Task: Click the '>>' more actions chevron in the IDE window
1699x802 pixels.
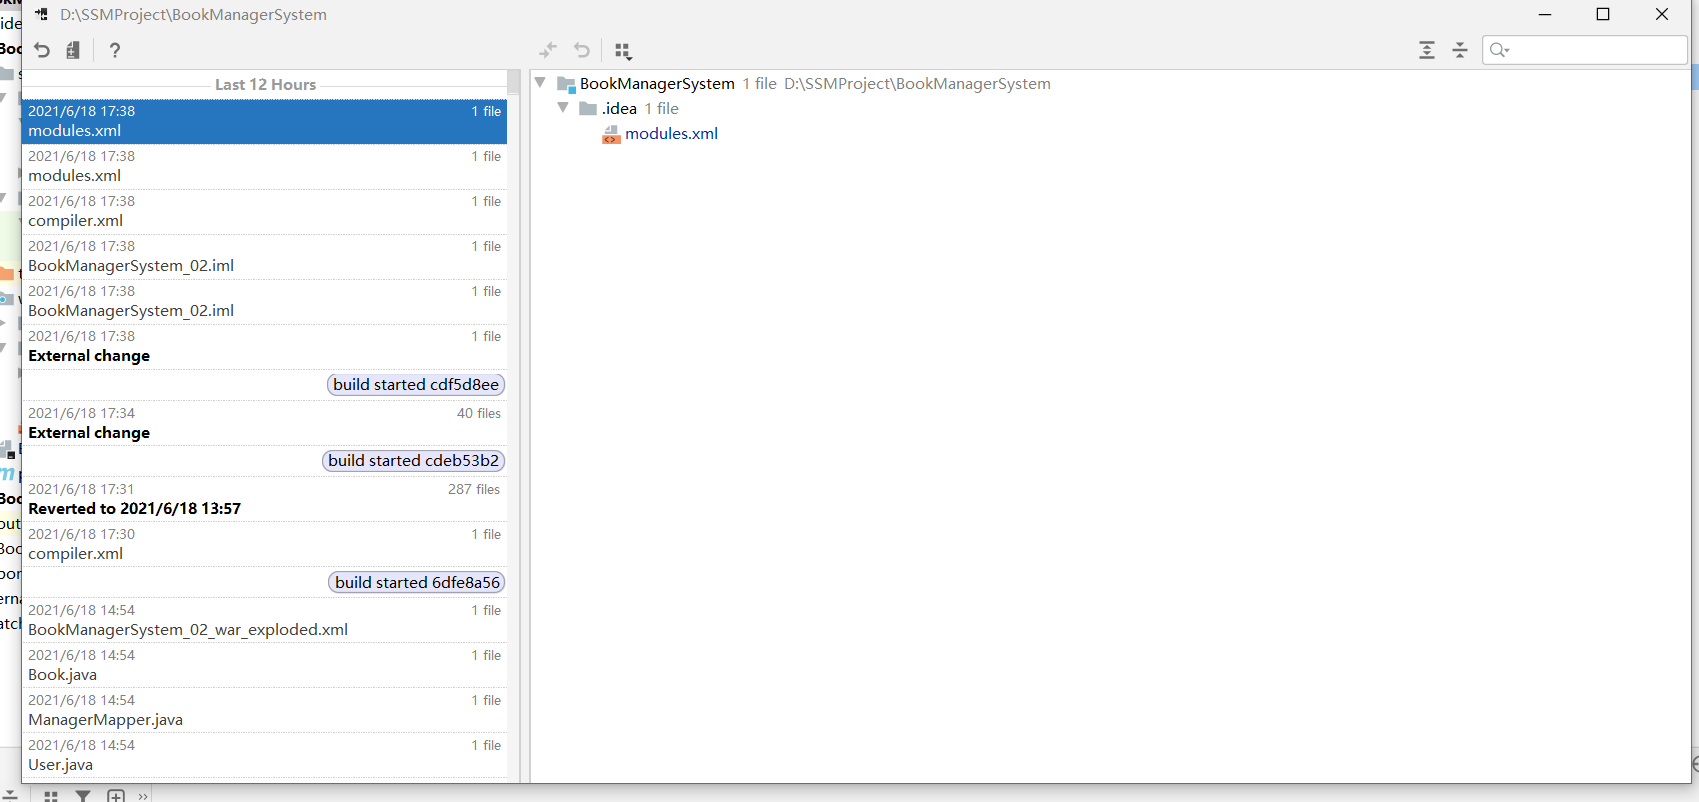Action: 143,796
